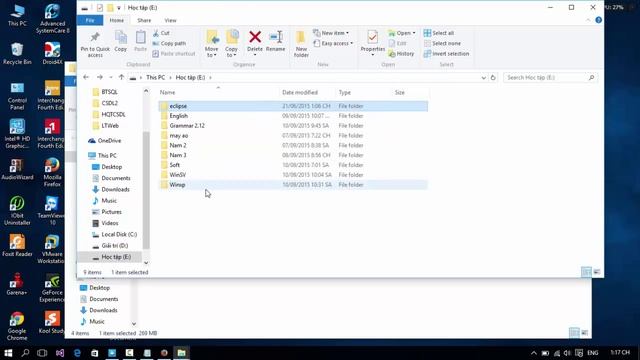The image size is (640, 360).
Task: Click Select none
Action: point(442,43)
